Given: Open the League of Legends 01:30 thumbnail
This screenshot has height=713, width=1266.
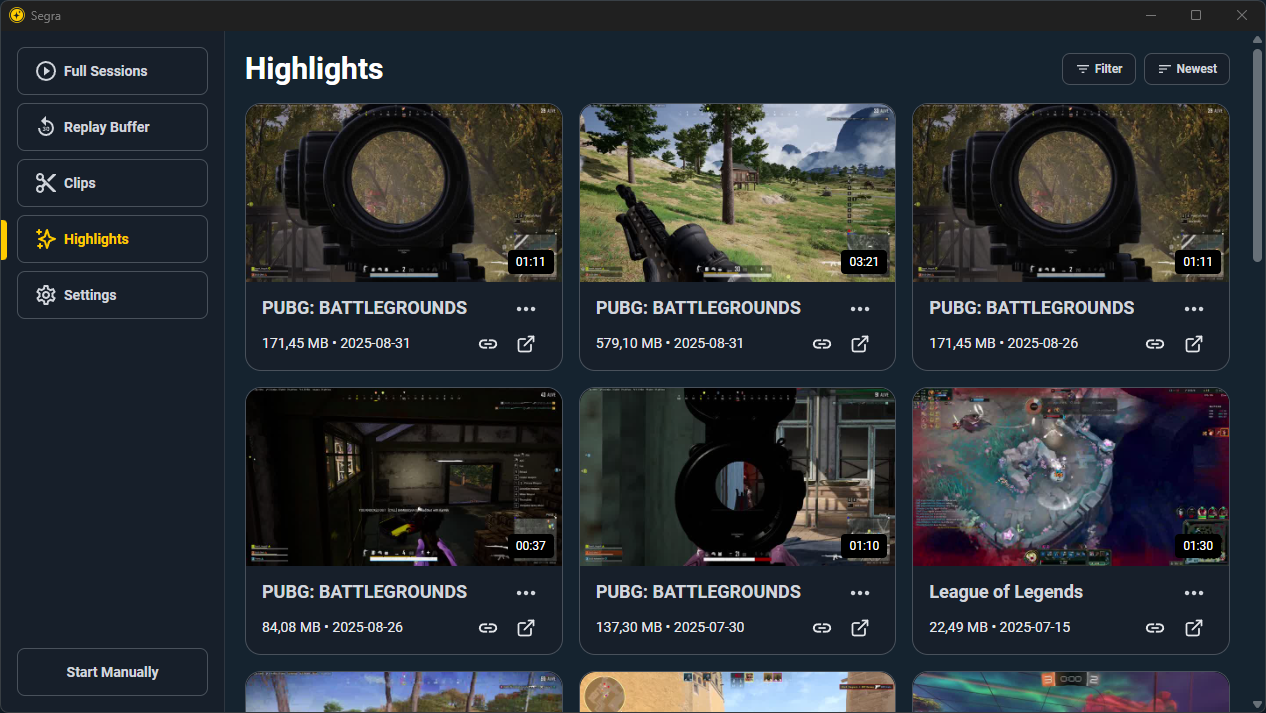Looking at the screenshot, I should tap(1071, 477).
